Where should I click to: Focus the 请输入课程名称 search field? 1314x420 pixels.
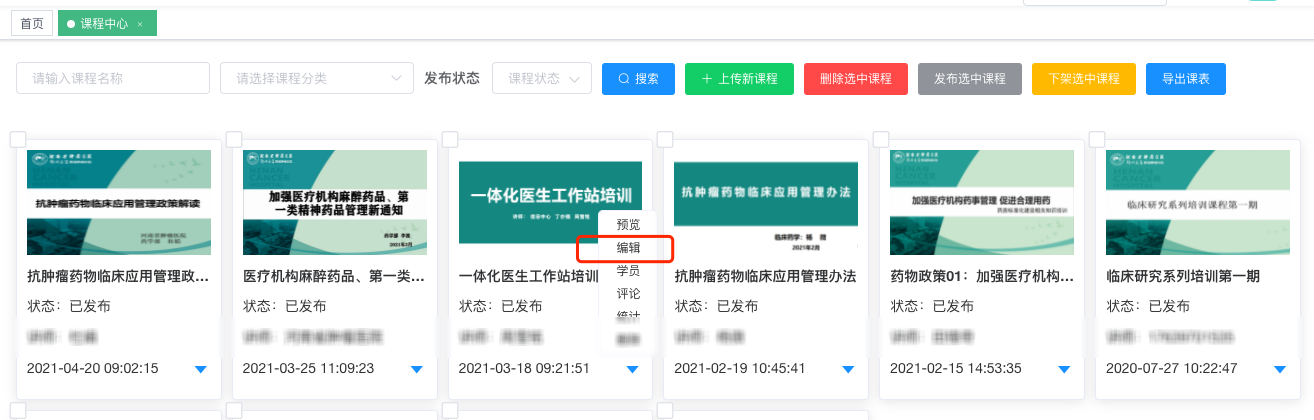pos(113,78)
